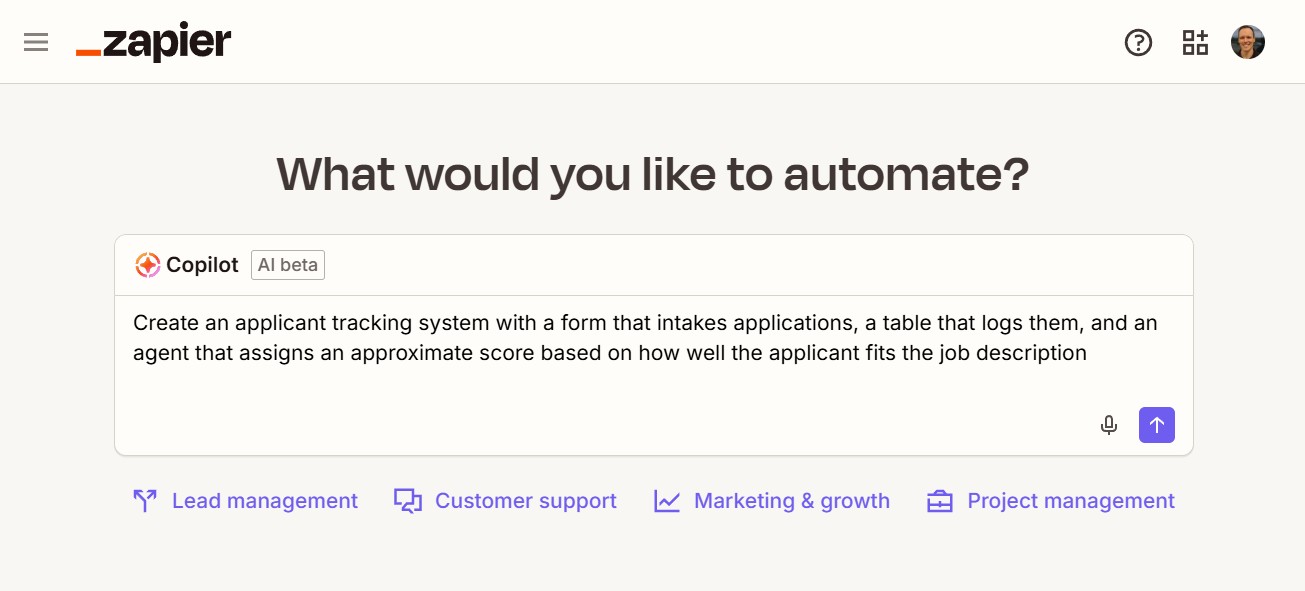
Task: Click the Zapier logo
Action: (x=153, y=42)
